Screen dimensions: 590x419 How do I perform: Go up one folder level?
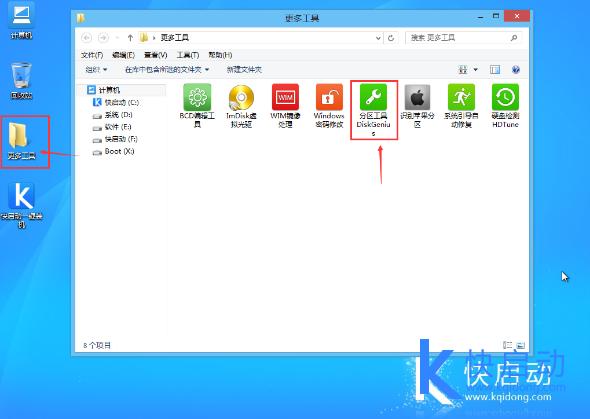(x=130, y=38)
